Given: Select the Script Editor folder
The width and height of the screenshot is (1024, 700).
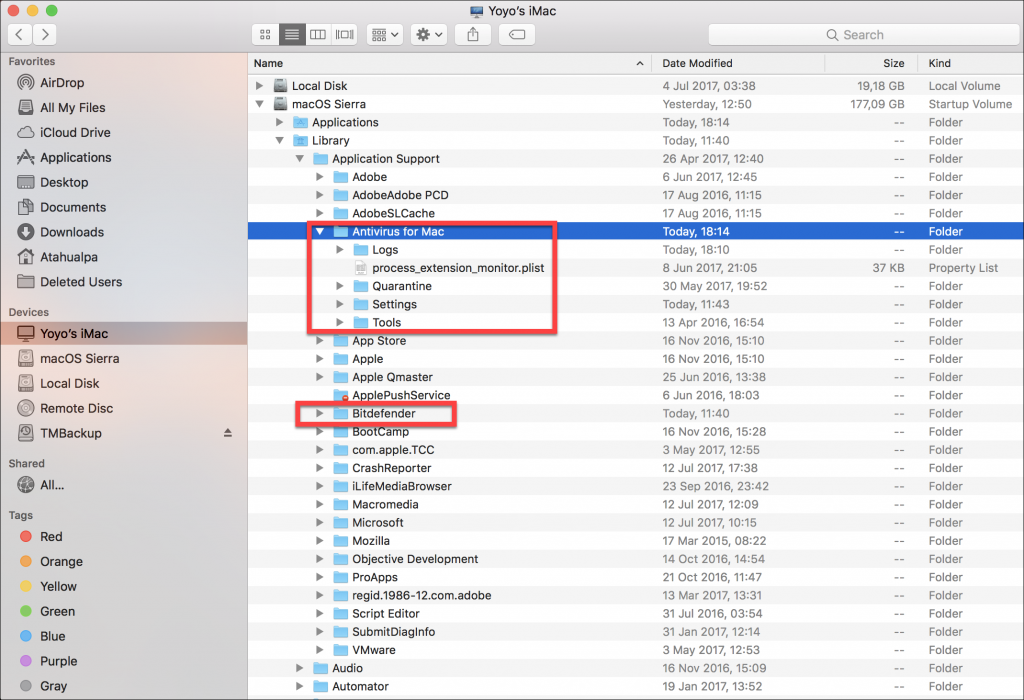Looking at the screenshot, I should coord(635,614).
